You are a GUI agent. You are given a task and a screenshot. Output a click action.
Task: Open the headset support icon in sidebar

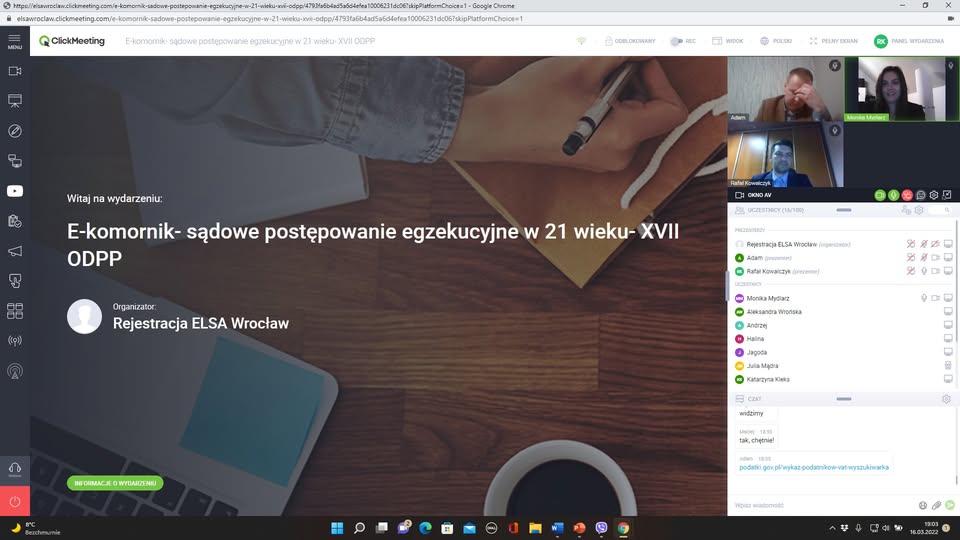pyautogui.click(x=15, y=470)
